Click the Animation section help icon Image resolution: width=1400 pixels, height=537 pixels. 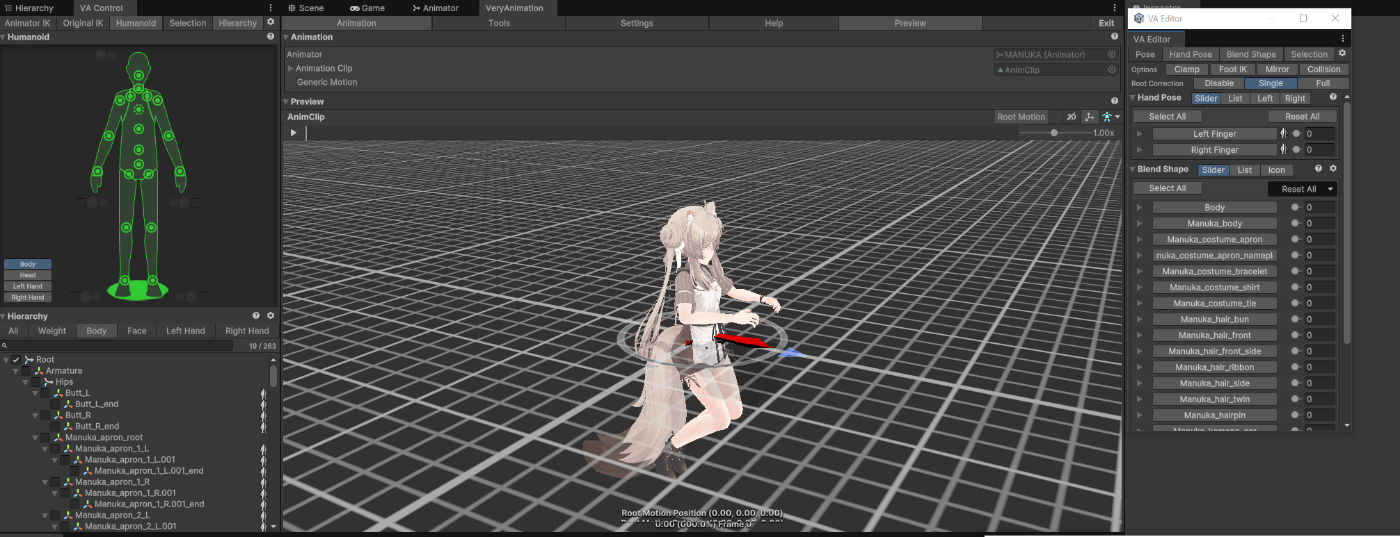tap(1114, 37)
